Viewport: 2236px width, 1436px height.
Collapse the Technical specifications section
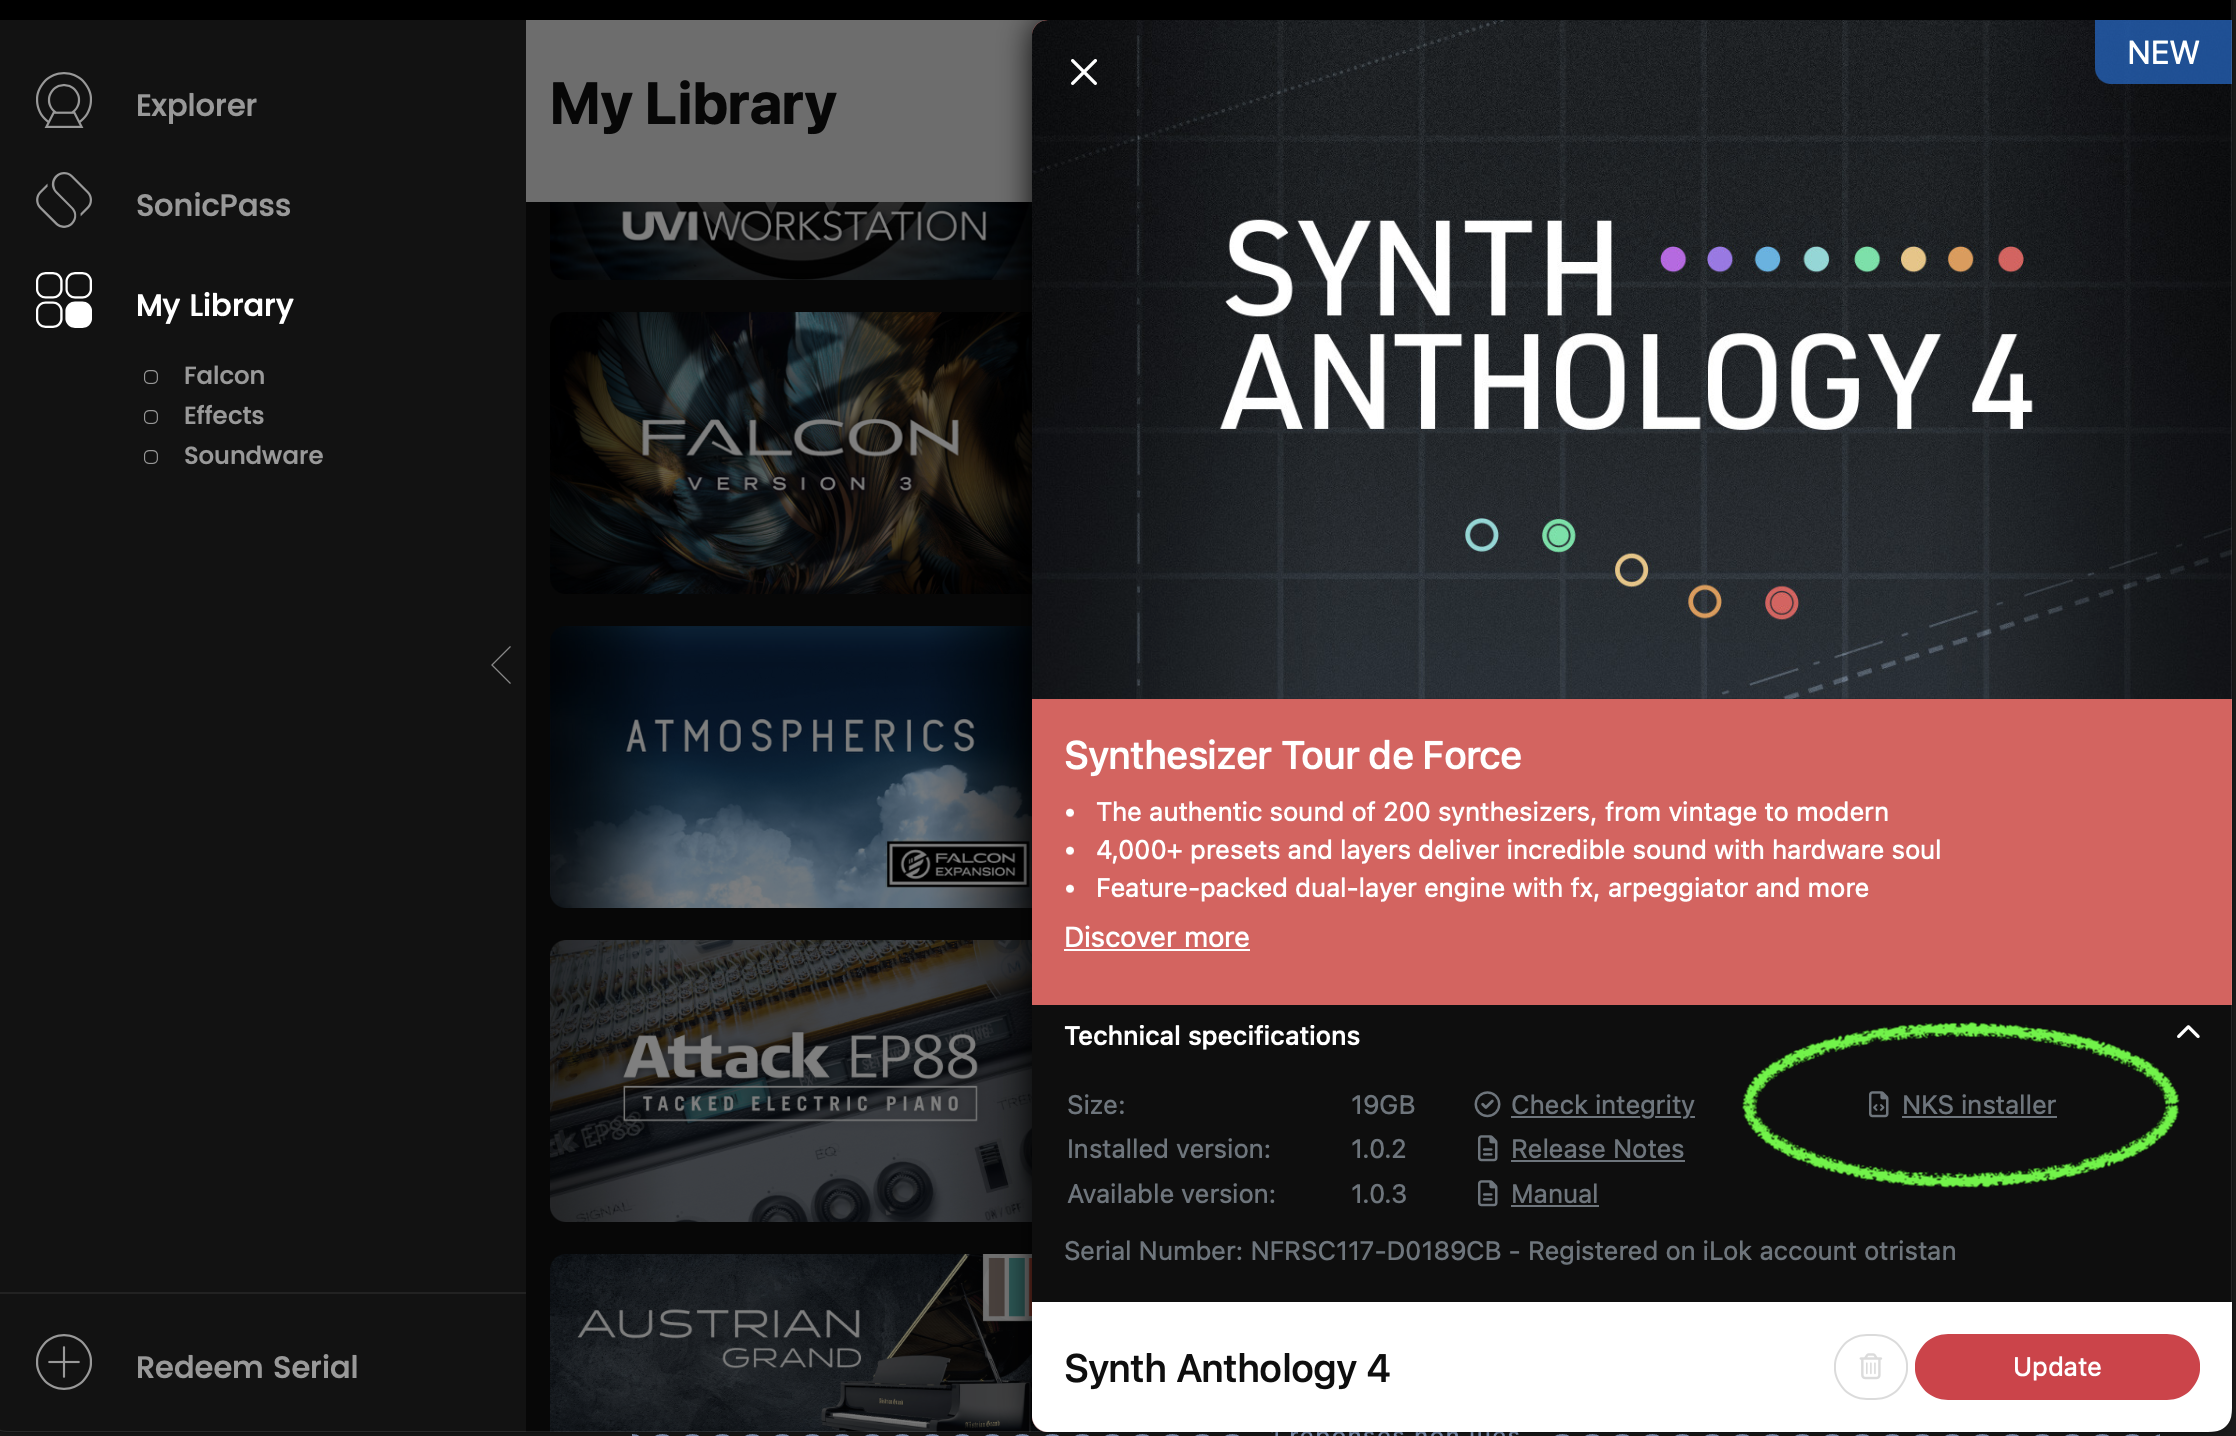pyautogui.click(x=2188, y=1033)
